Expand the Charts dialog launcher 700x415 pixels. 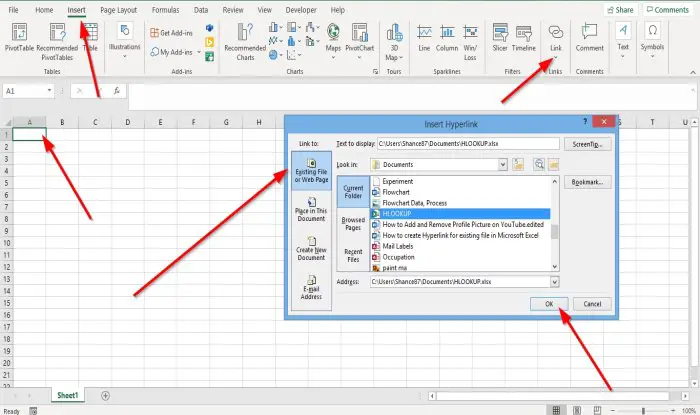[x=375, y=71]
